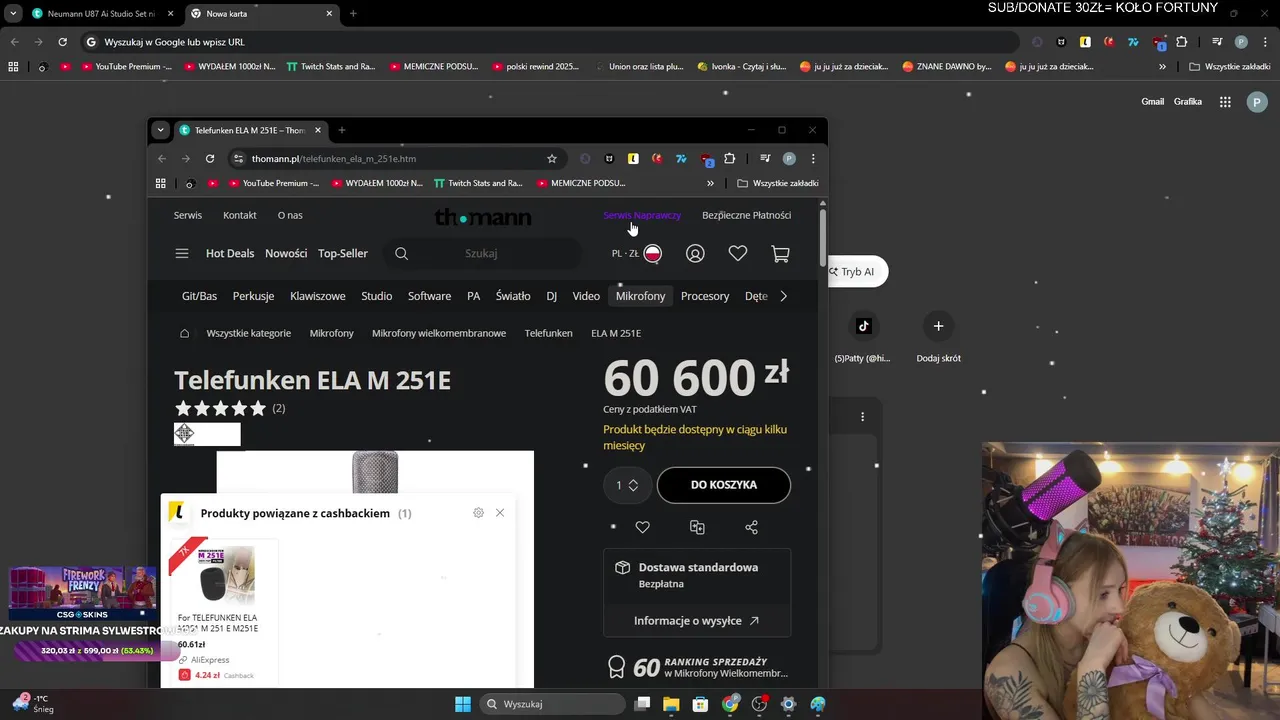Image resolution: width=1280 pixels, height=720 pixels.
Task: Add product to wishlist heart under cart button
Action: pos(643,527)
